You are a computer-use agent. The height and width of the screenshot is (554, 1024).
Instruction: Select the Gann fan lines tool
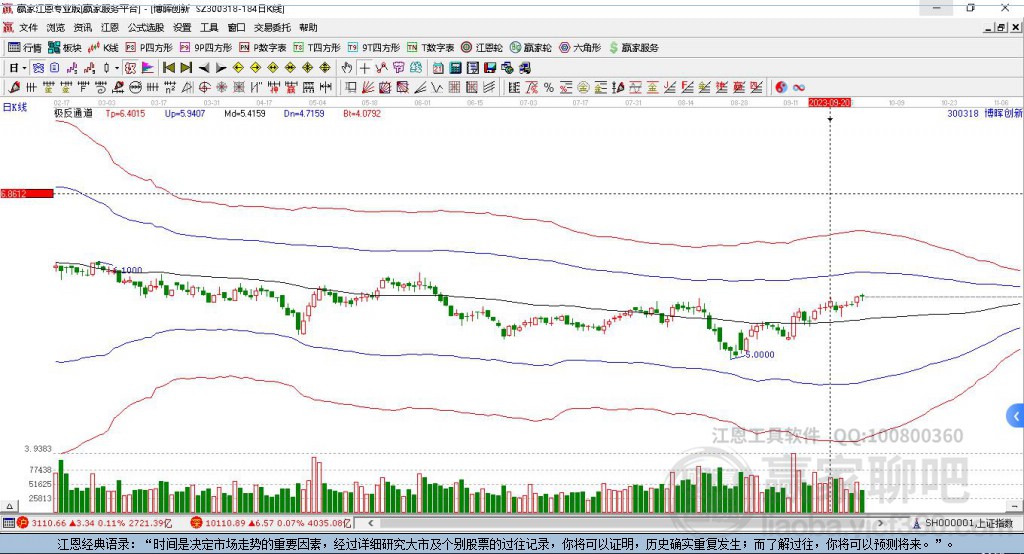click(x=368, y=88)
